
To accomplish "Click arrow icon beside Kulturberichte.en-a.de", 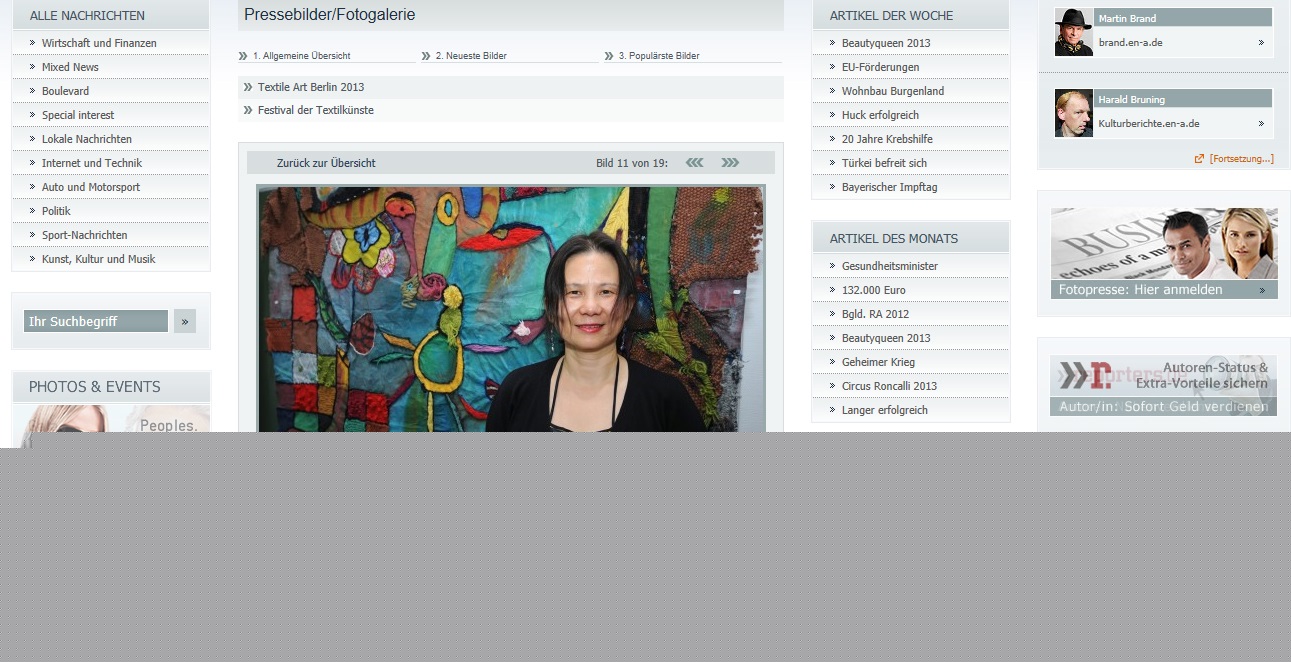I will [1261, 123].
